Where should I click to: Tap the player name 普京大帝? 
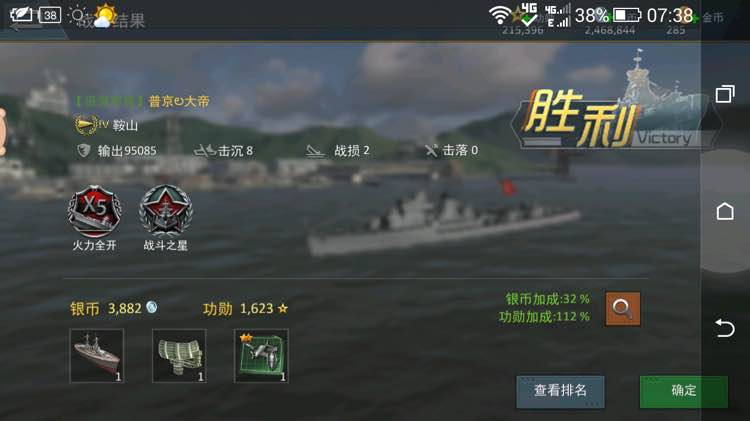pos(179,101)
